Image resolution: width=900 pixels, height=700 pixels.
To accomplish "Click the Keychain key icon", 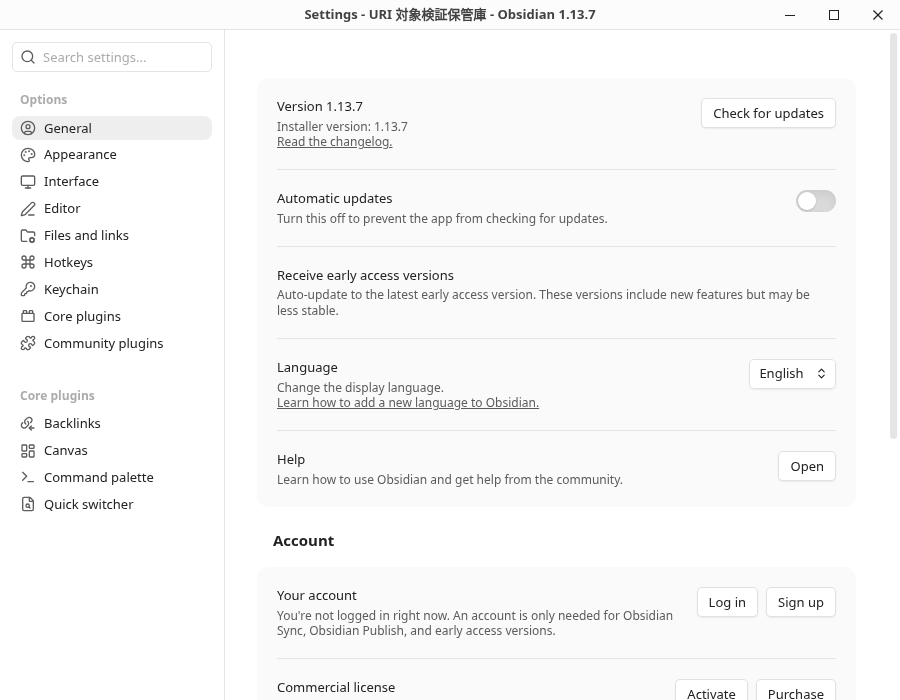I will pos(28,289).
